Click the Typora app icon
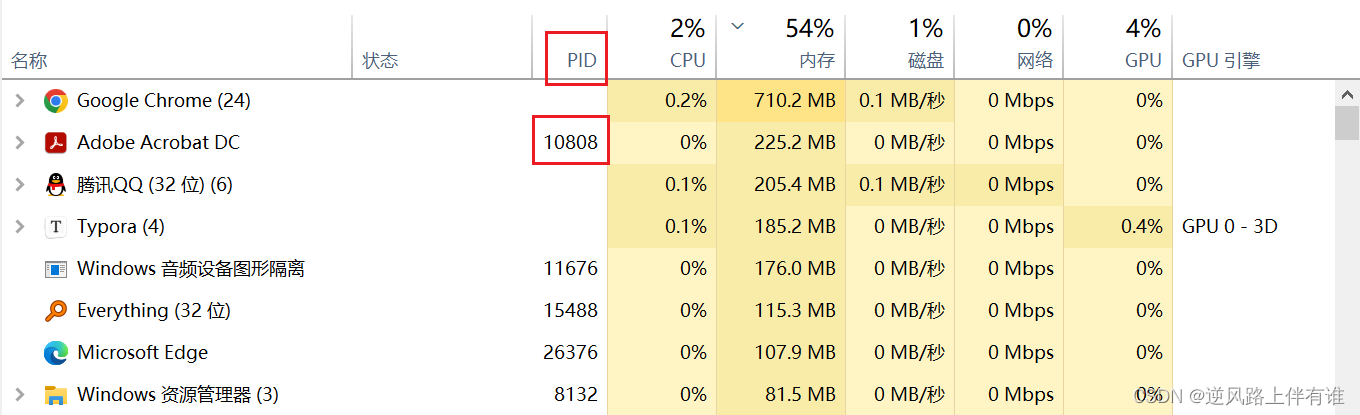Screen dimensions: 1360x415 tap(55, 227)
